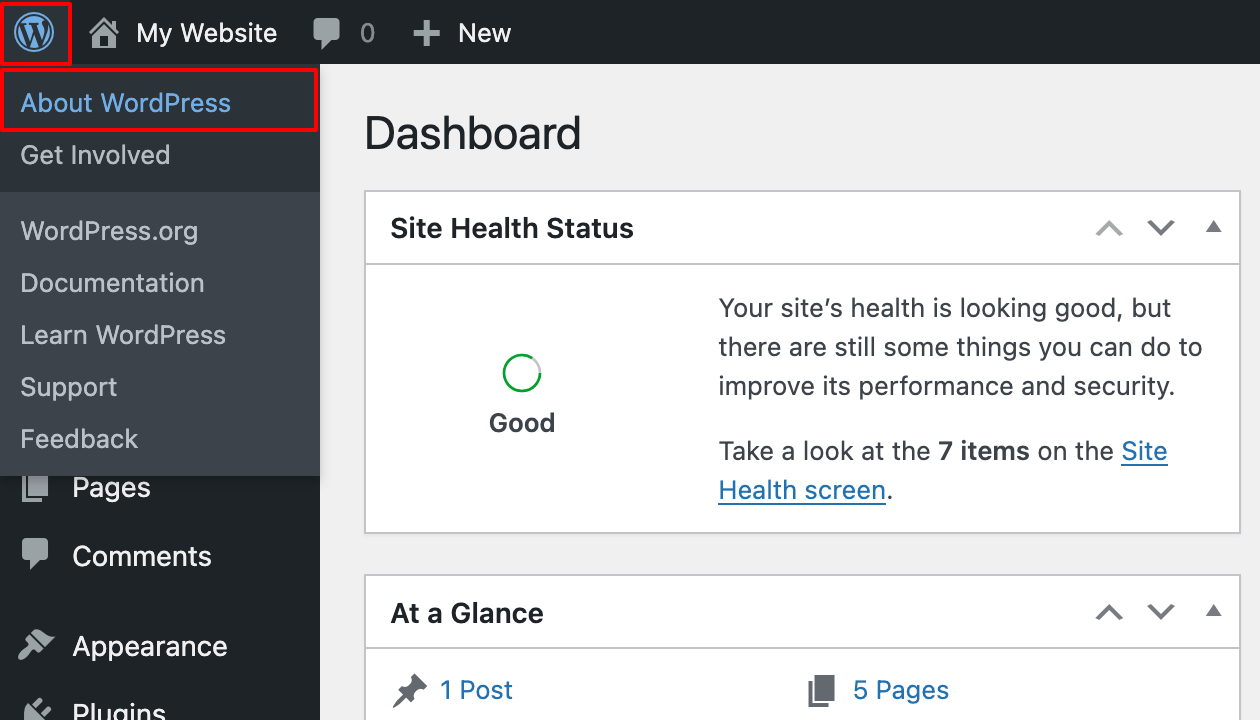
Task: Move At a Glance widget up
Action: [1108, 612]
